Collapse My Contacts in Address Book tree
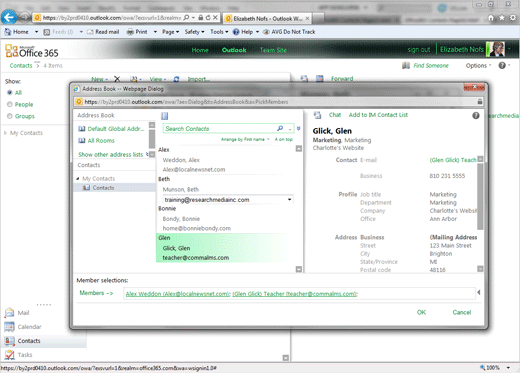 tap(78, 179)
